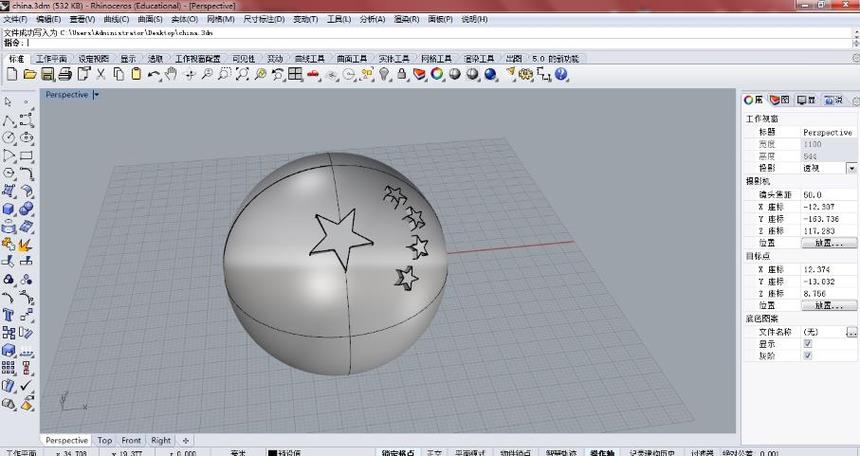Open the Perspective viewport title dropdown arrow
This screenshot has height=456, width=860.
pyautogui.click(x=96, y=95)
